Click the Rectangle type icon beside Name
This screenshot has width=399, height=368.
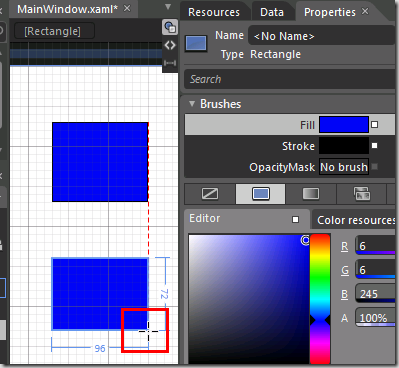pyautogui.click(x=196, y=44)
